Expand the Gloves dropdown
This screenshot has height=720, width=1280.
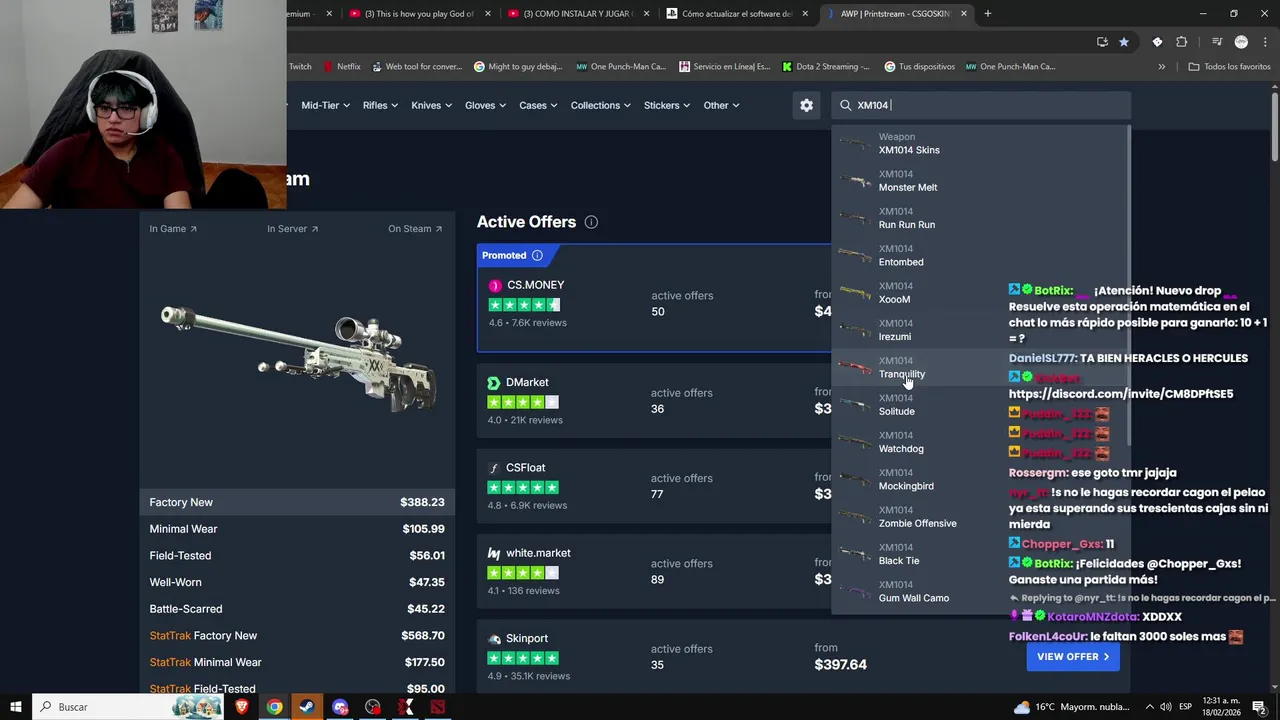(x=485, y=105)
